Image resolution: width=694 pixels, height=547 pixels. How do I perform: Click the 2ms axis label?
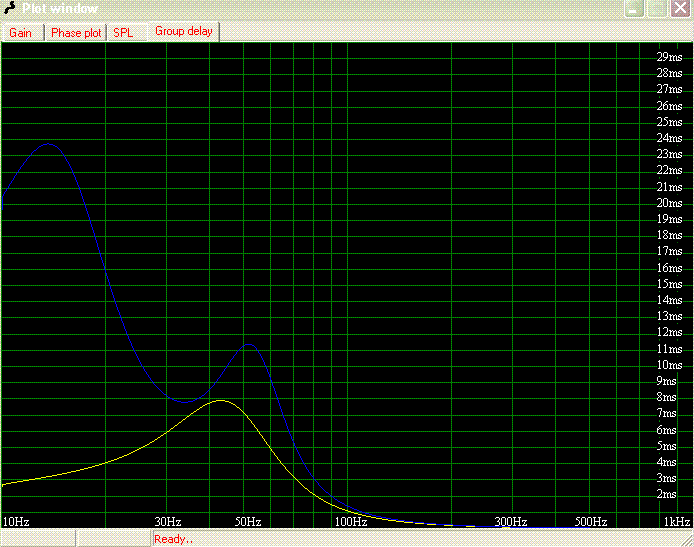coord(666,494)
